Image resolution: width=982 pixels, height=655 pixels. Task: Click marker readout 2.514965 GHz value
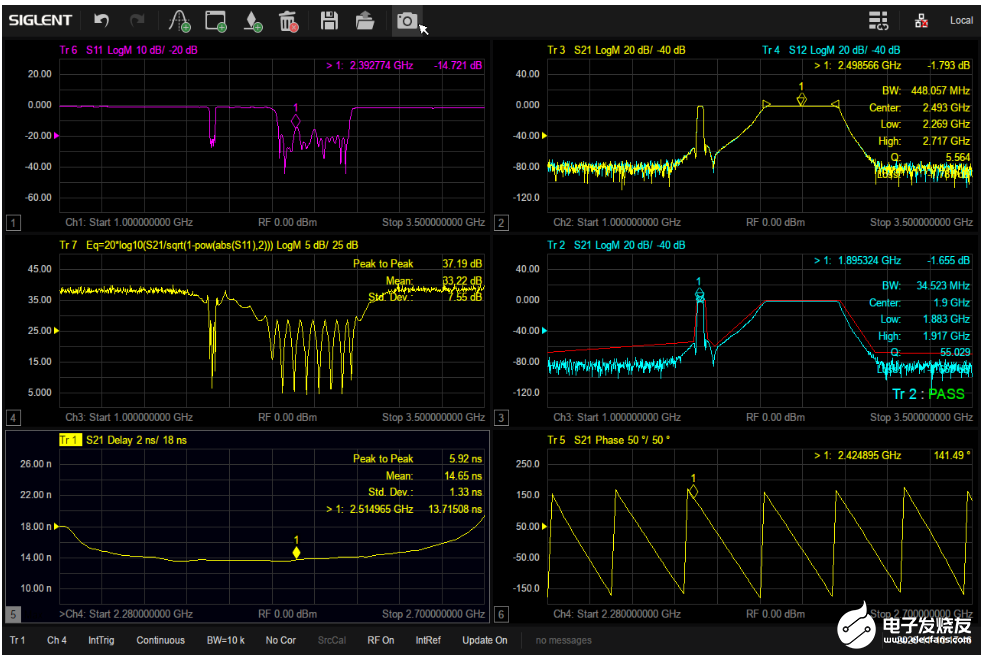[x=381, y=509]
